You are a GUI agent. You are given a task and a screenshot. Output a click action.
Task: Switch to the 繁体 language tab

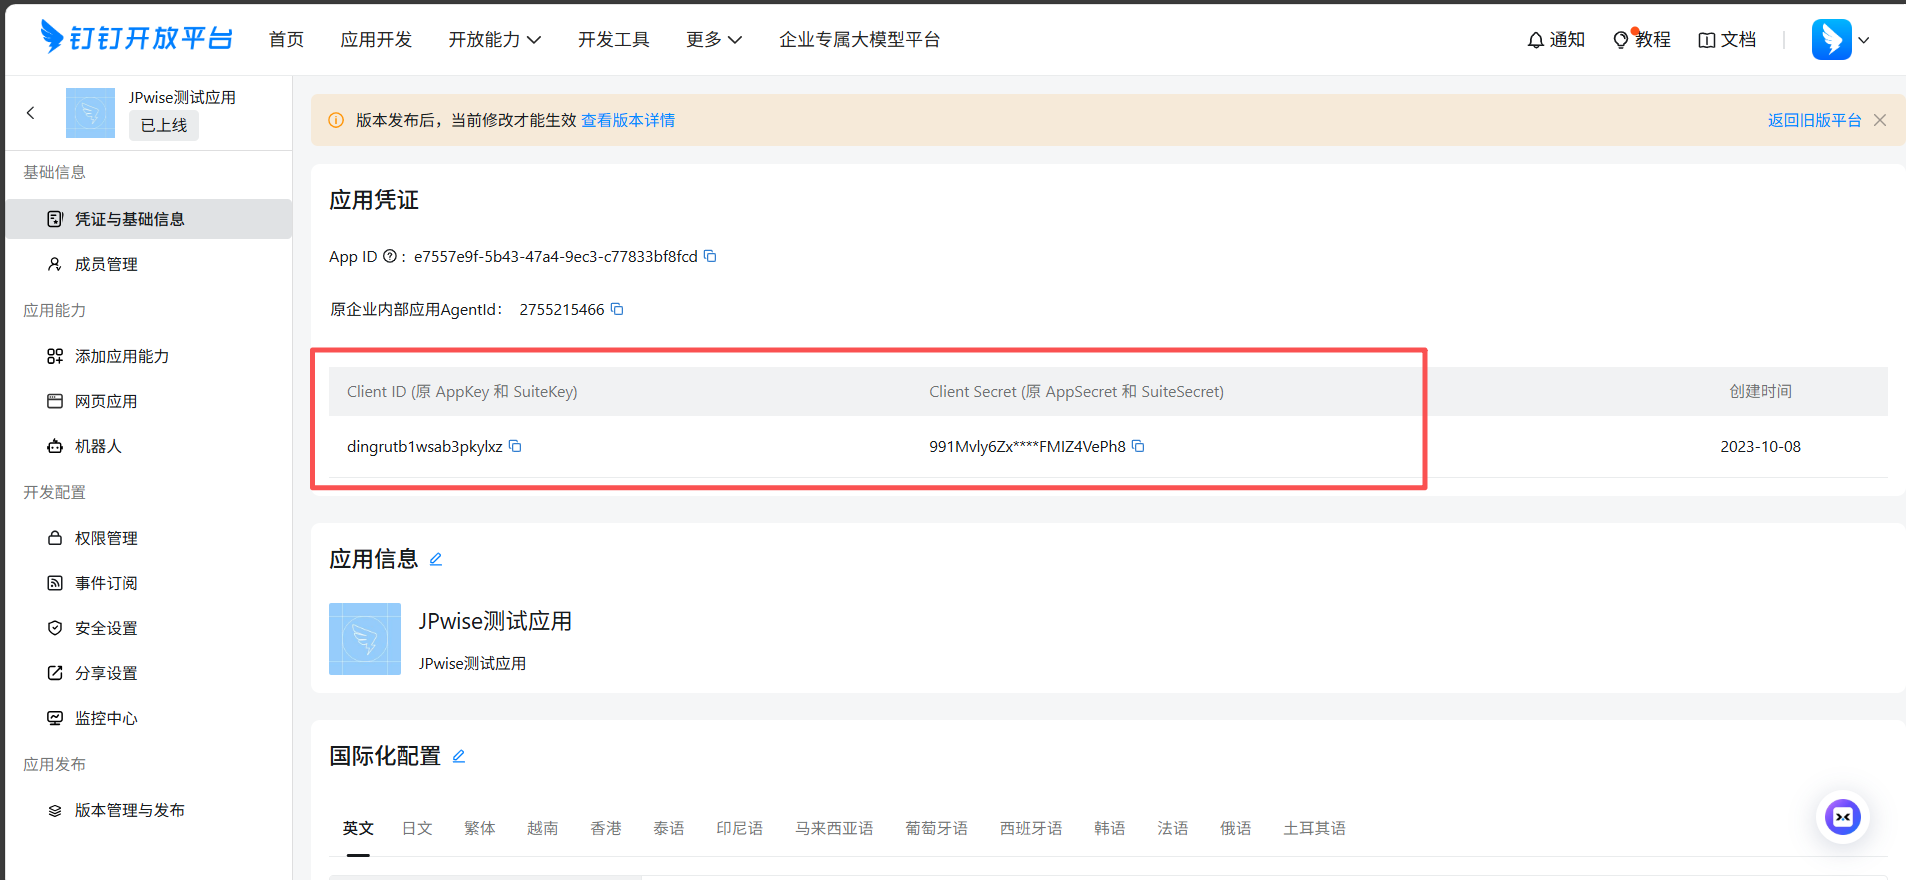480,828
